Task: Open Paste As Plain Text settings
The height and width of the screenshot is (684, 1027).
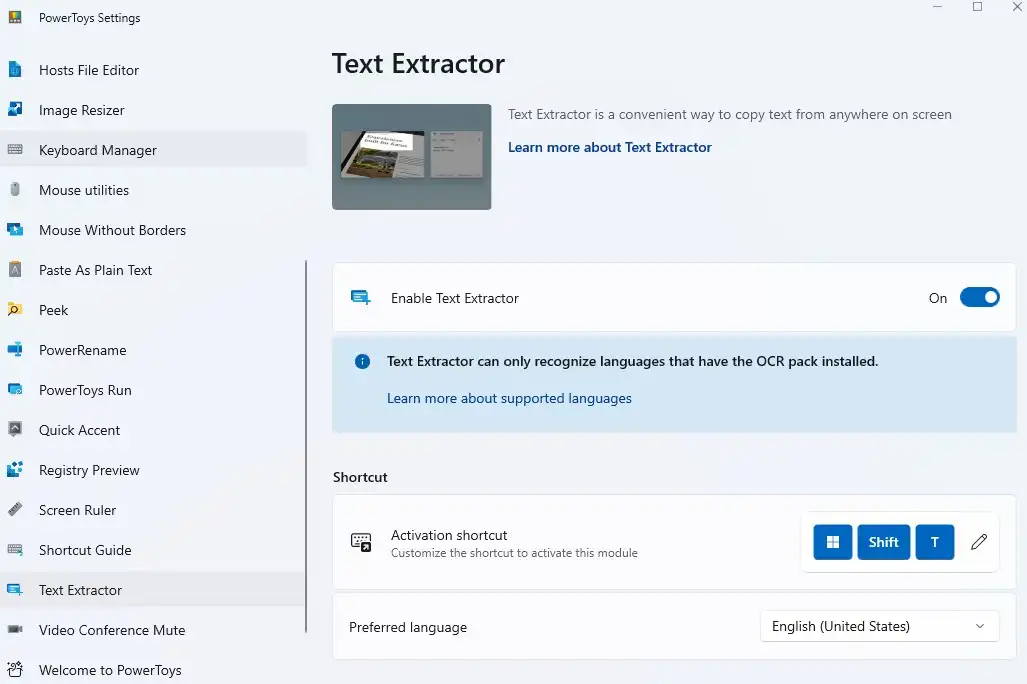Action: [x=153, y=270]
